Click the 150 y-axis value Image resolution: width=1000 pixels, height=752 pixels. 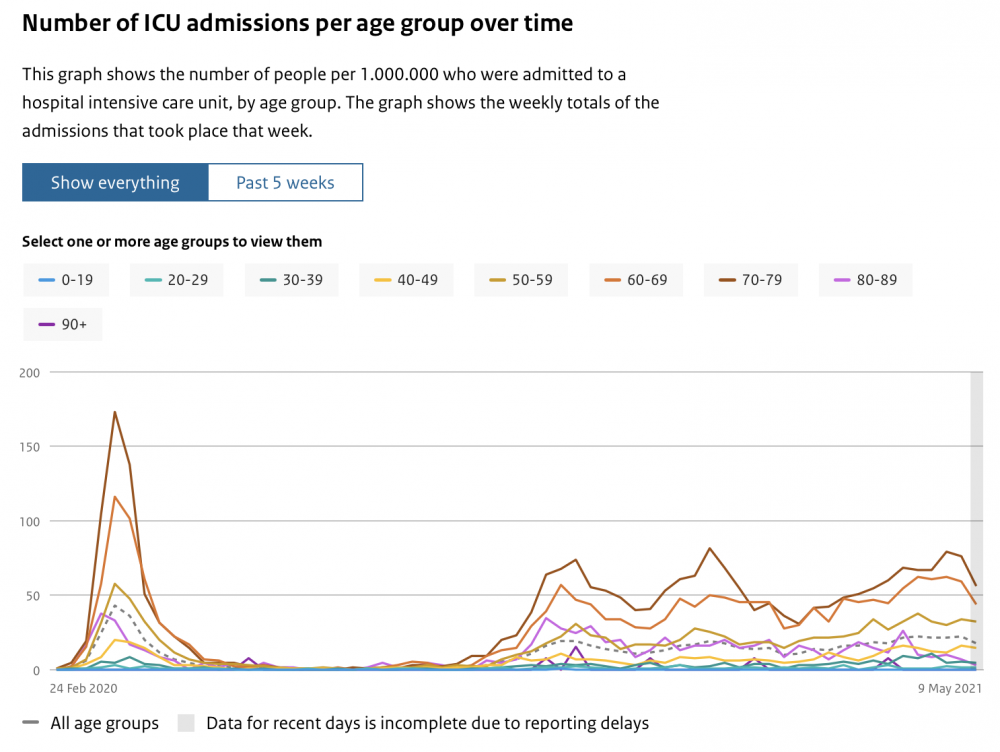pos(29,447)
